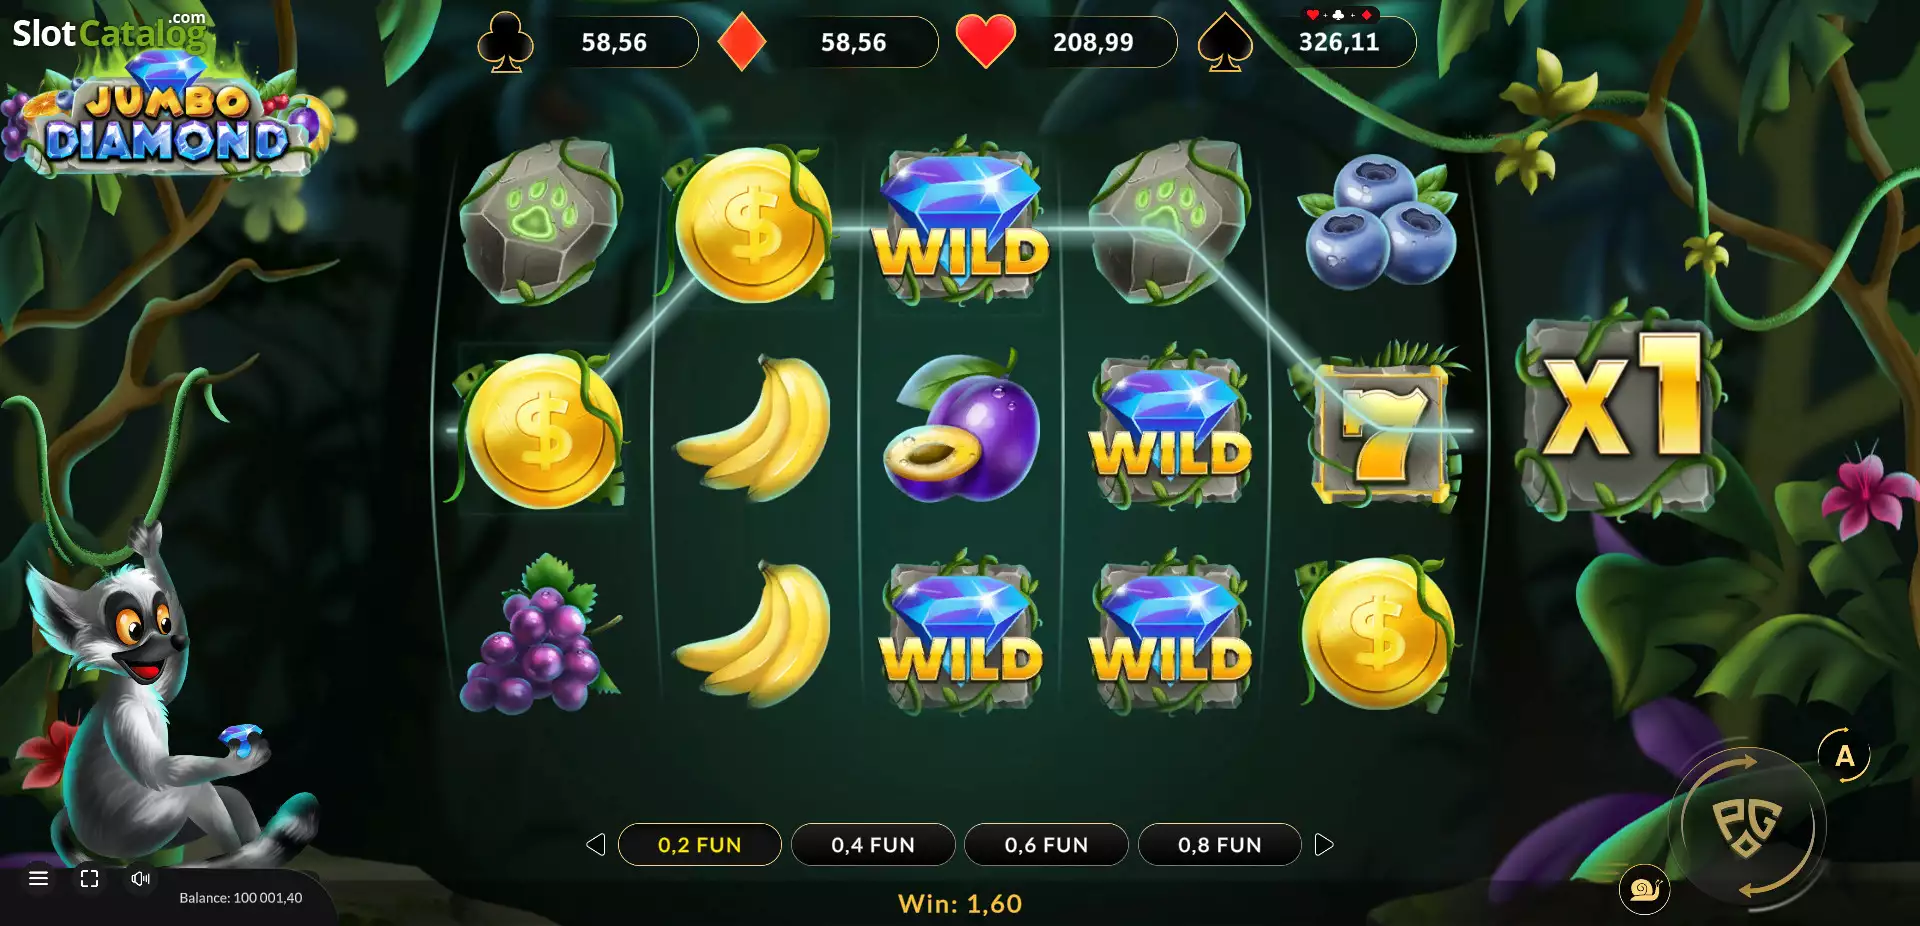Enable autoplay with the A button
This screenshot has width=1920, height=926.
(x=1844, y=756)
